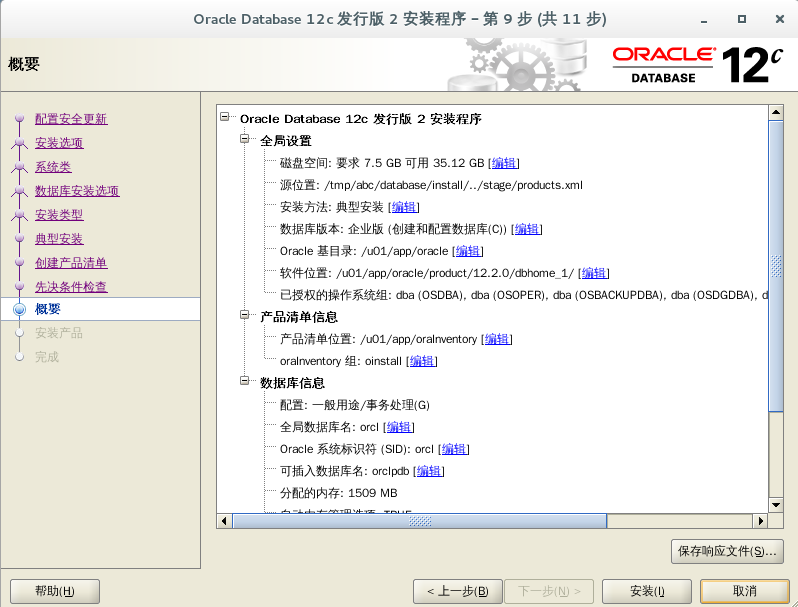Click the vertical scrollbar thumb
The height and width of the screenshot is (607, 798).
pyautogui.click(x=776, y=266)
